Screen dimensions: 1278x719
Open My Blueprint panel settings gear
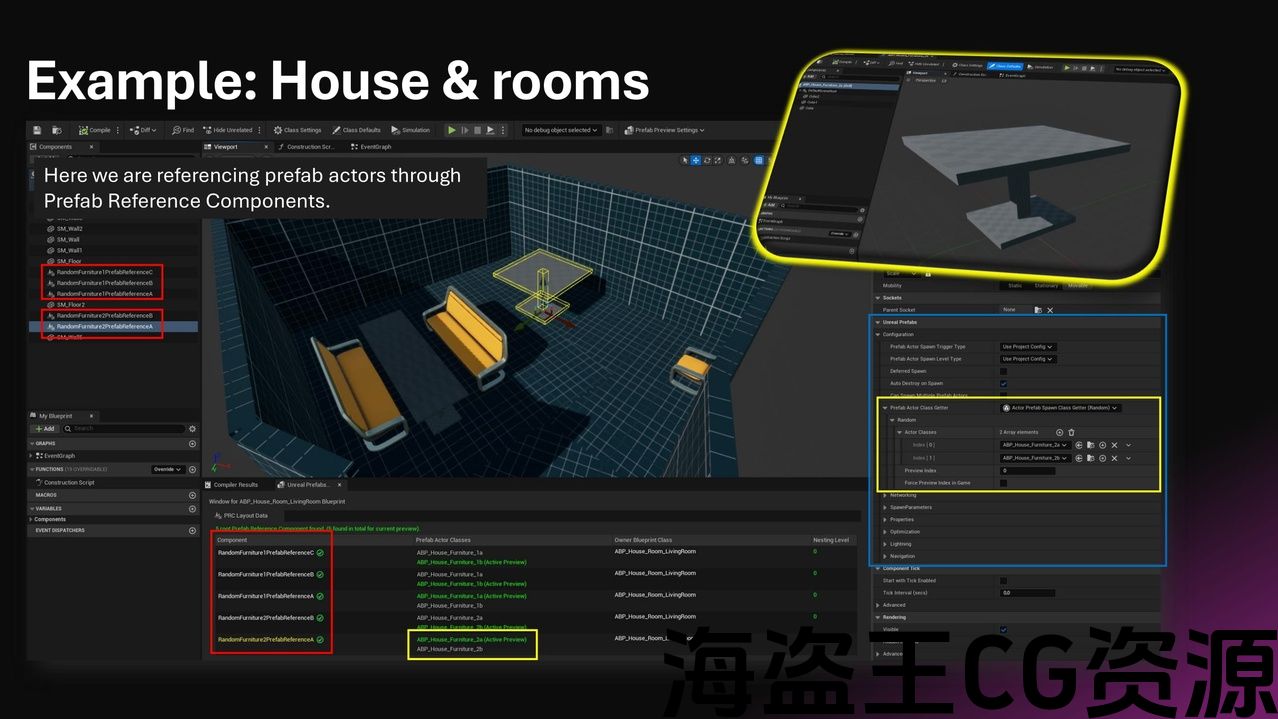tap(192, 429)
